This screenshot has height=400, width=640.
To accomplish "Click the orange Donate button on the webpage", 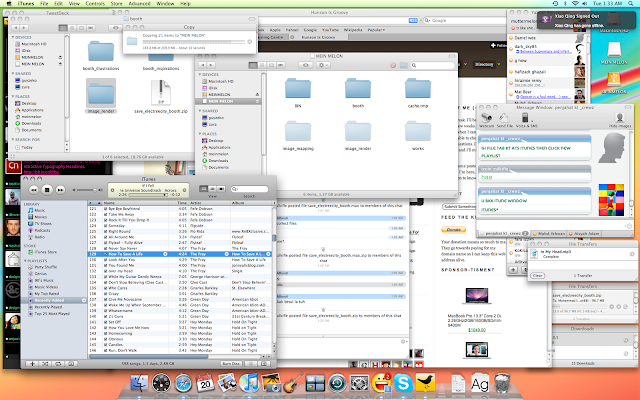I will coord(453,230).
